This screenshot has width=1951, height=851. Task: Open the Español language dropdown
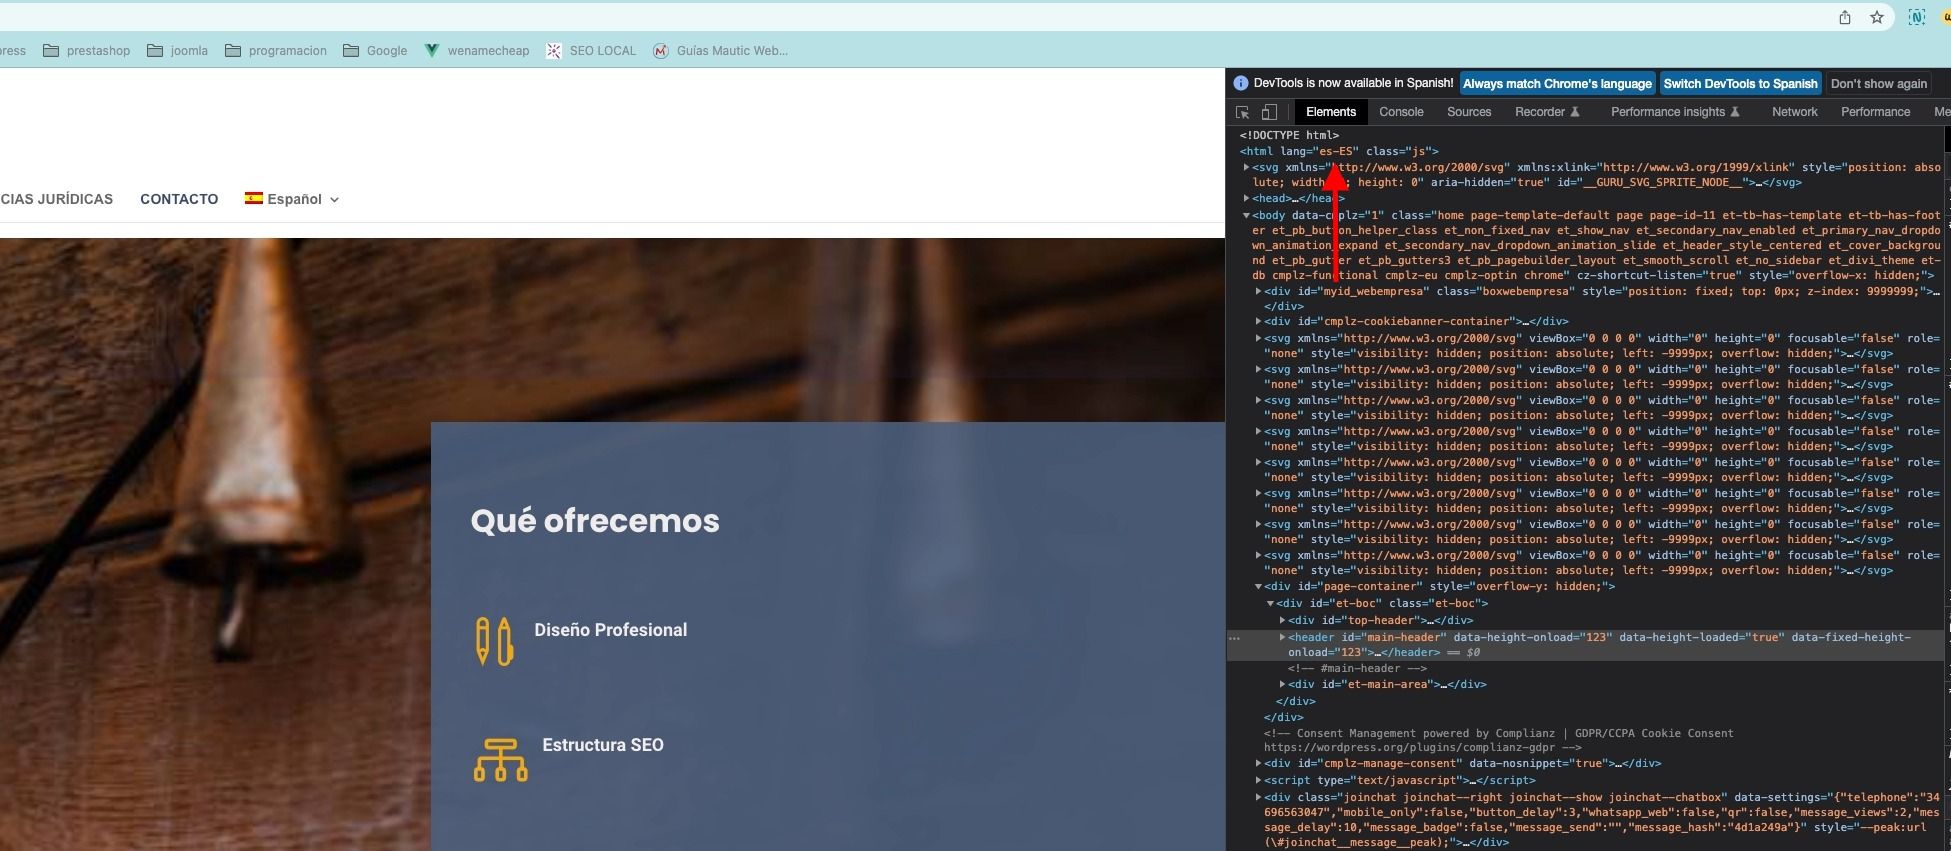coord(293,199)
